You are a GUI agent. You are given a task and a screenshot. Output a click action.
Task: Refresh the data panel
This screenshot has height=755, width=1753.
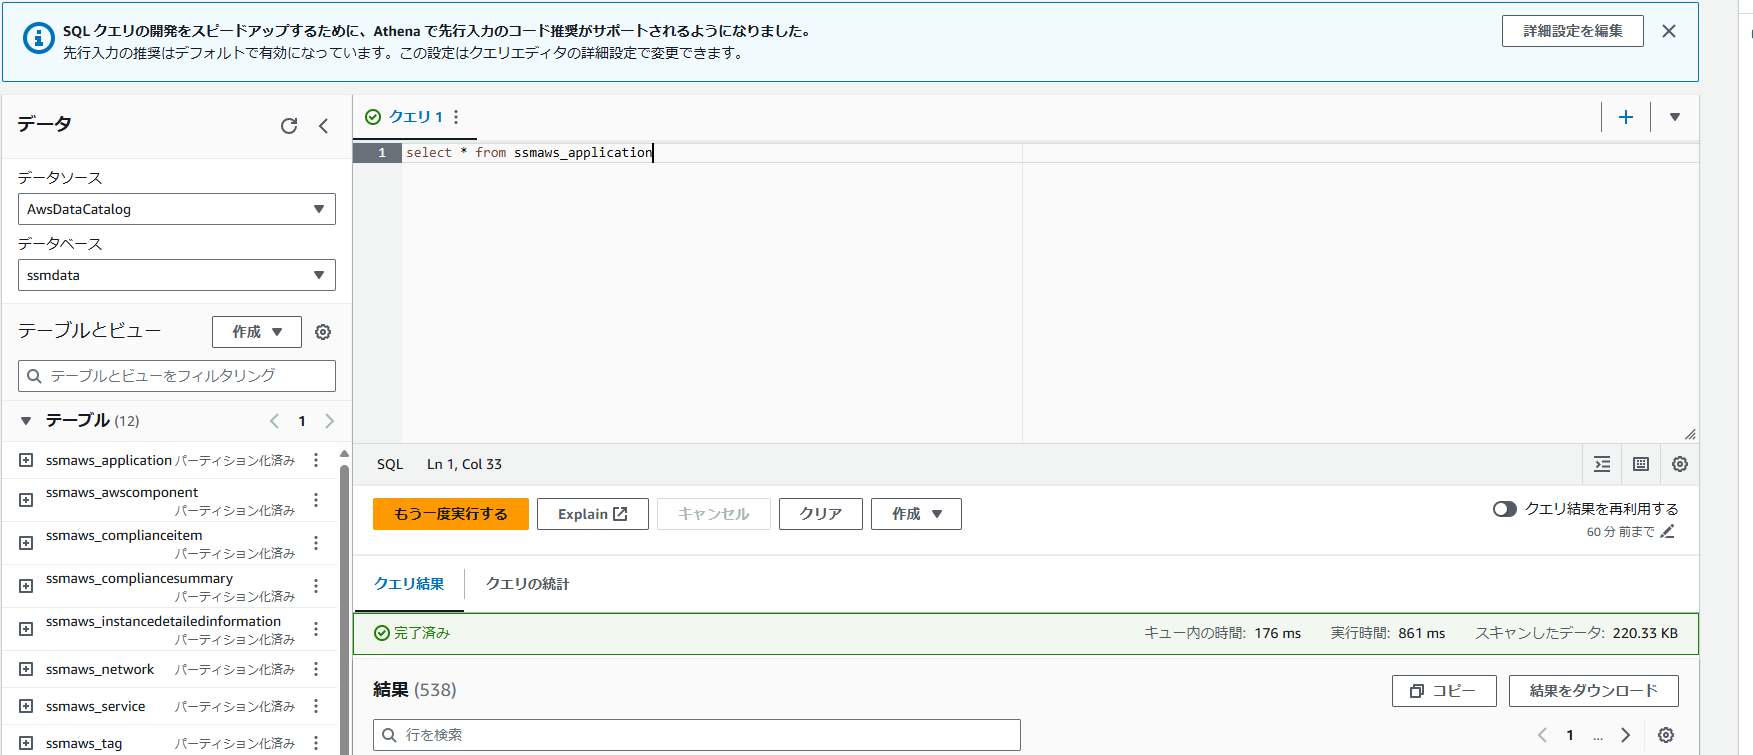pyautogui.click(x=289, y=126)
